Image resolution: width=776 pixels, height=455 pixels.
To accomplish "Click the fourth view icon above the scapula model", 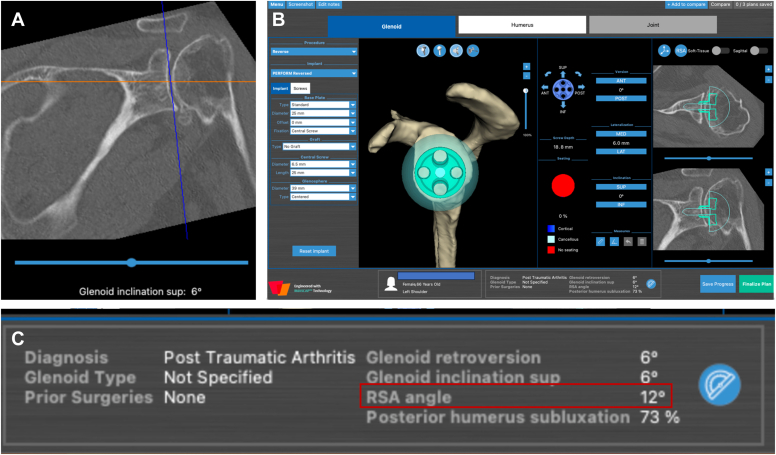I will click(472, 51).
